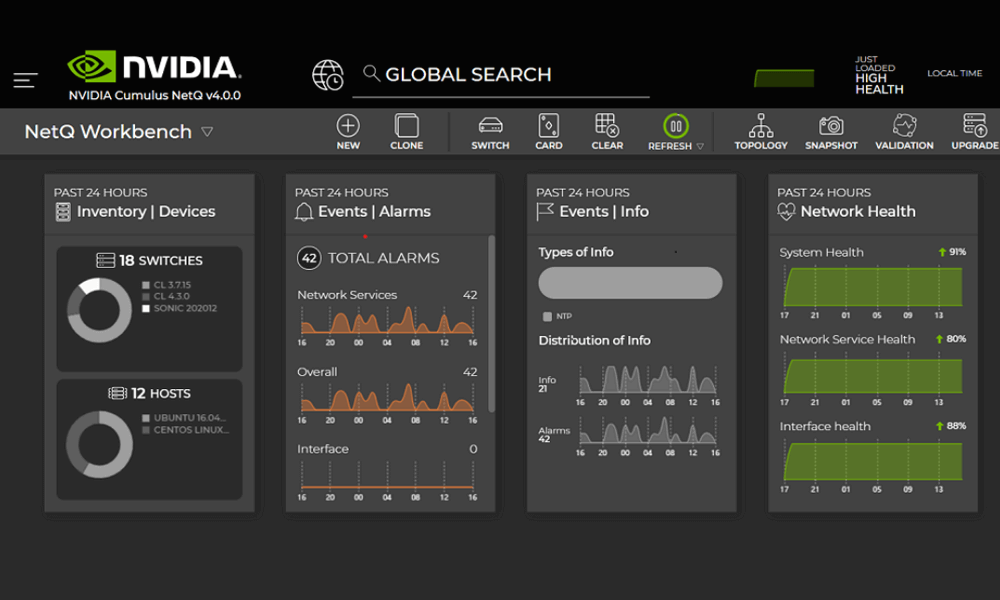Enable the NTP checkbox in Events Info card

(x=547, y=315)
